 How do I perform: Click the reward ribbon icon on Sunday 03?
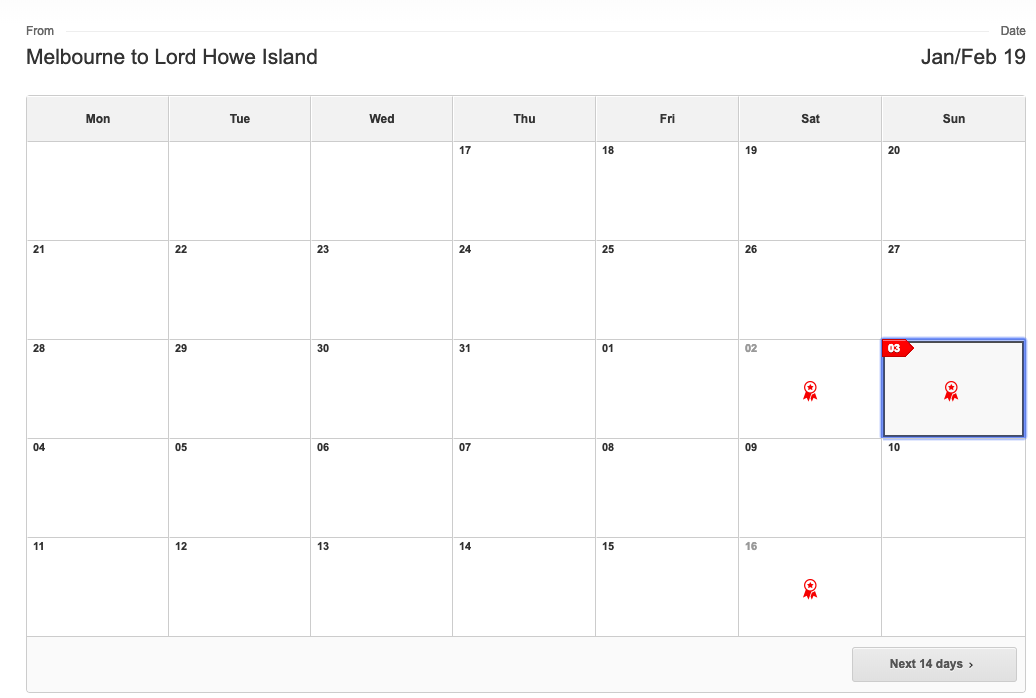tap(951, 391)
